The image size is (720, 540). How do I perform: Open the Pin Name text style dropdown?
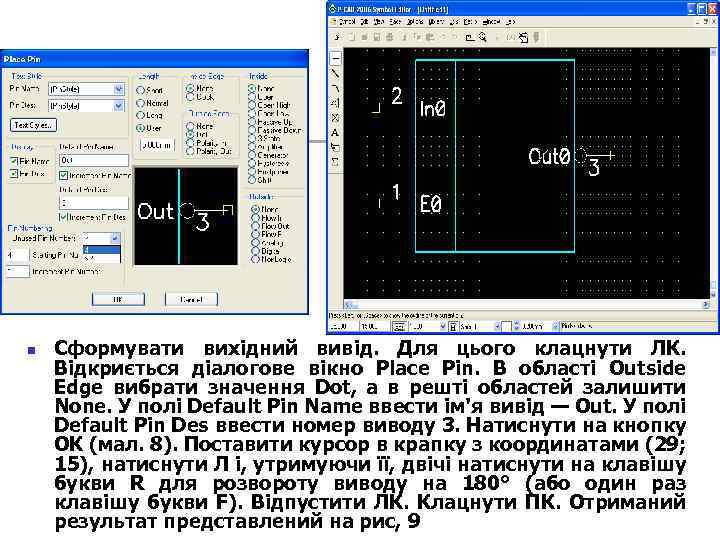pyautogui.click(x=118, y=89)
